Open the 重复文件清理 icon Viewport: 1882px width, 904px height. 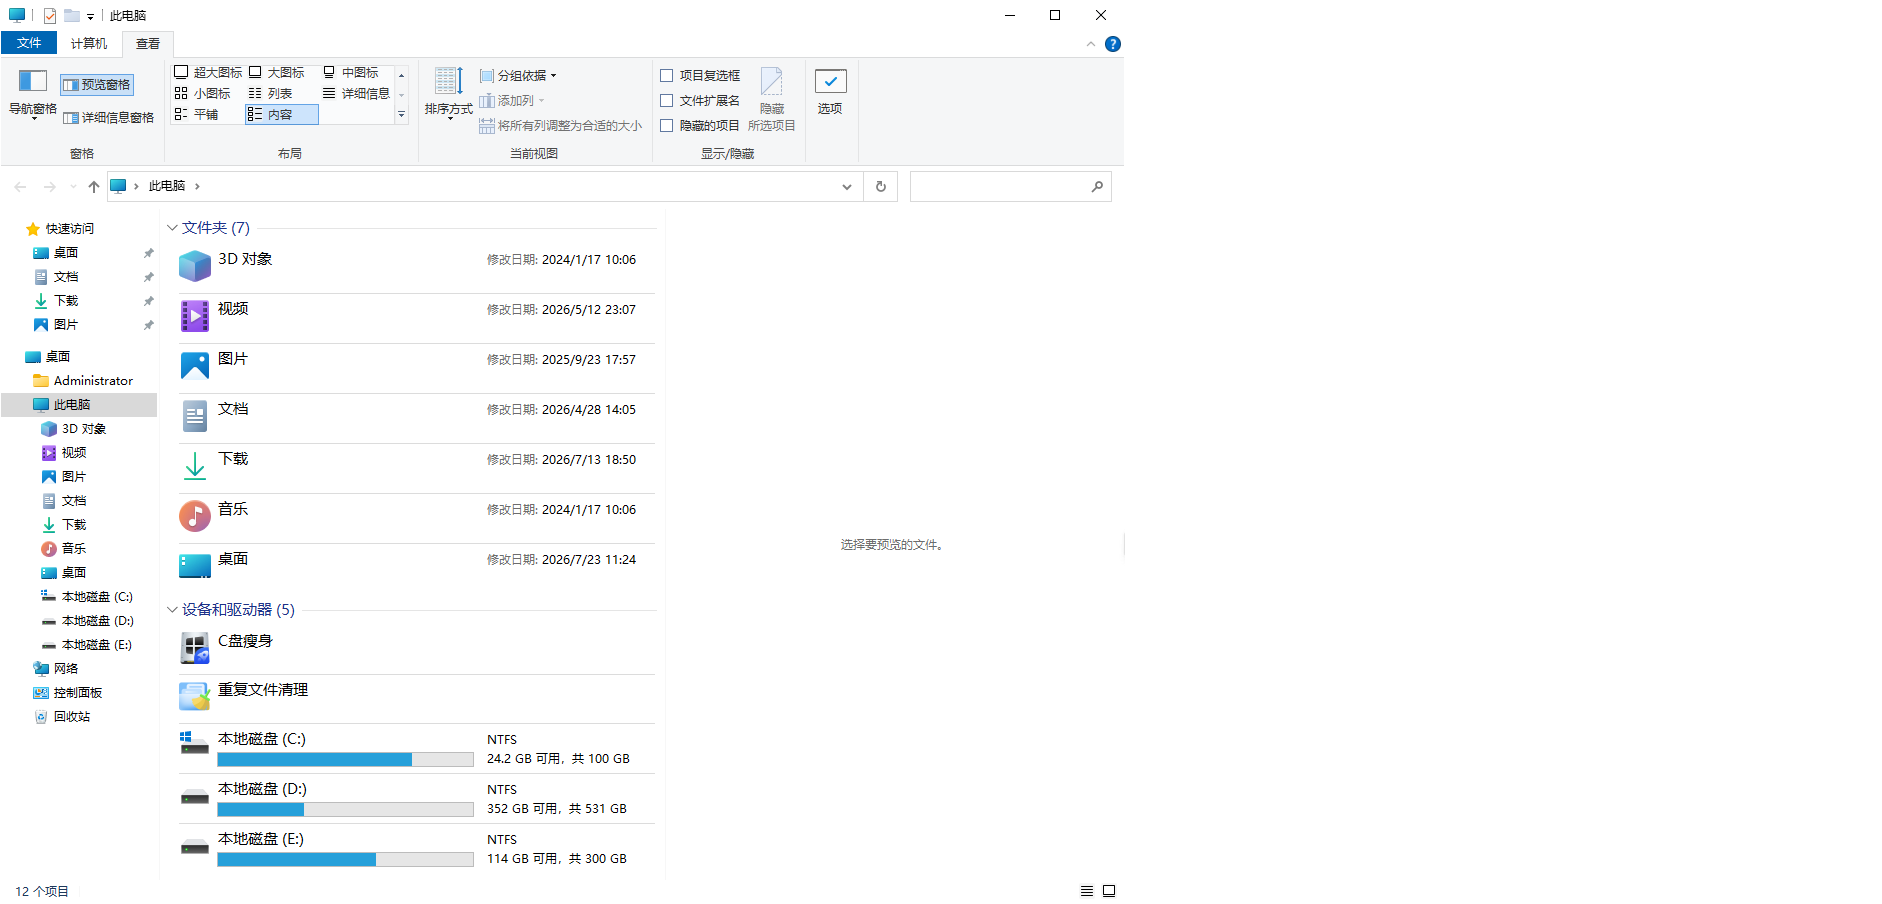[x=195, y=697]
